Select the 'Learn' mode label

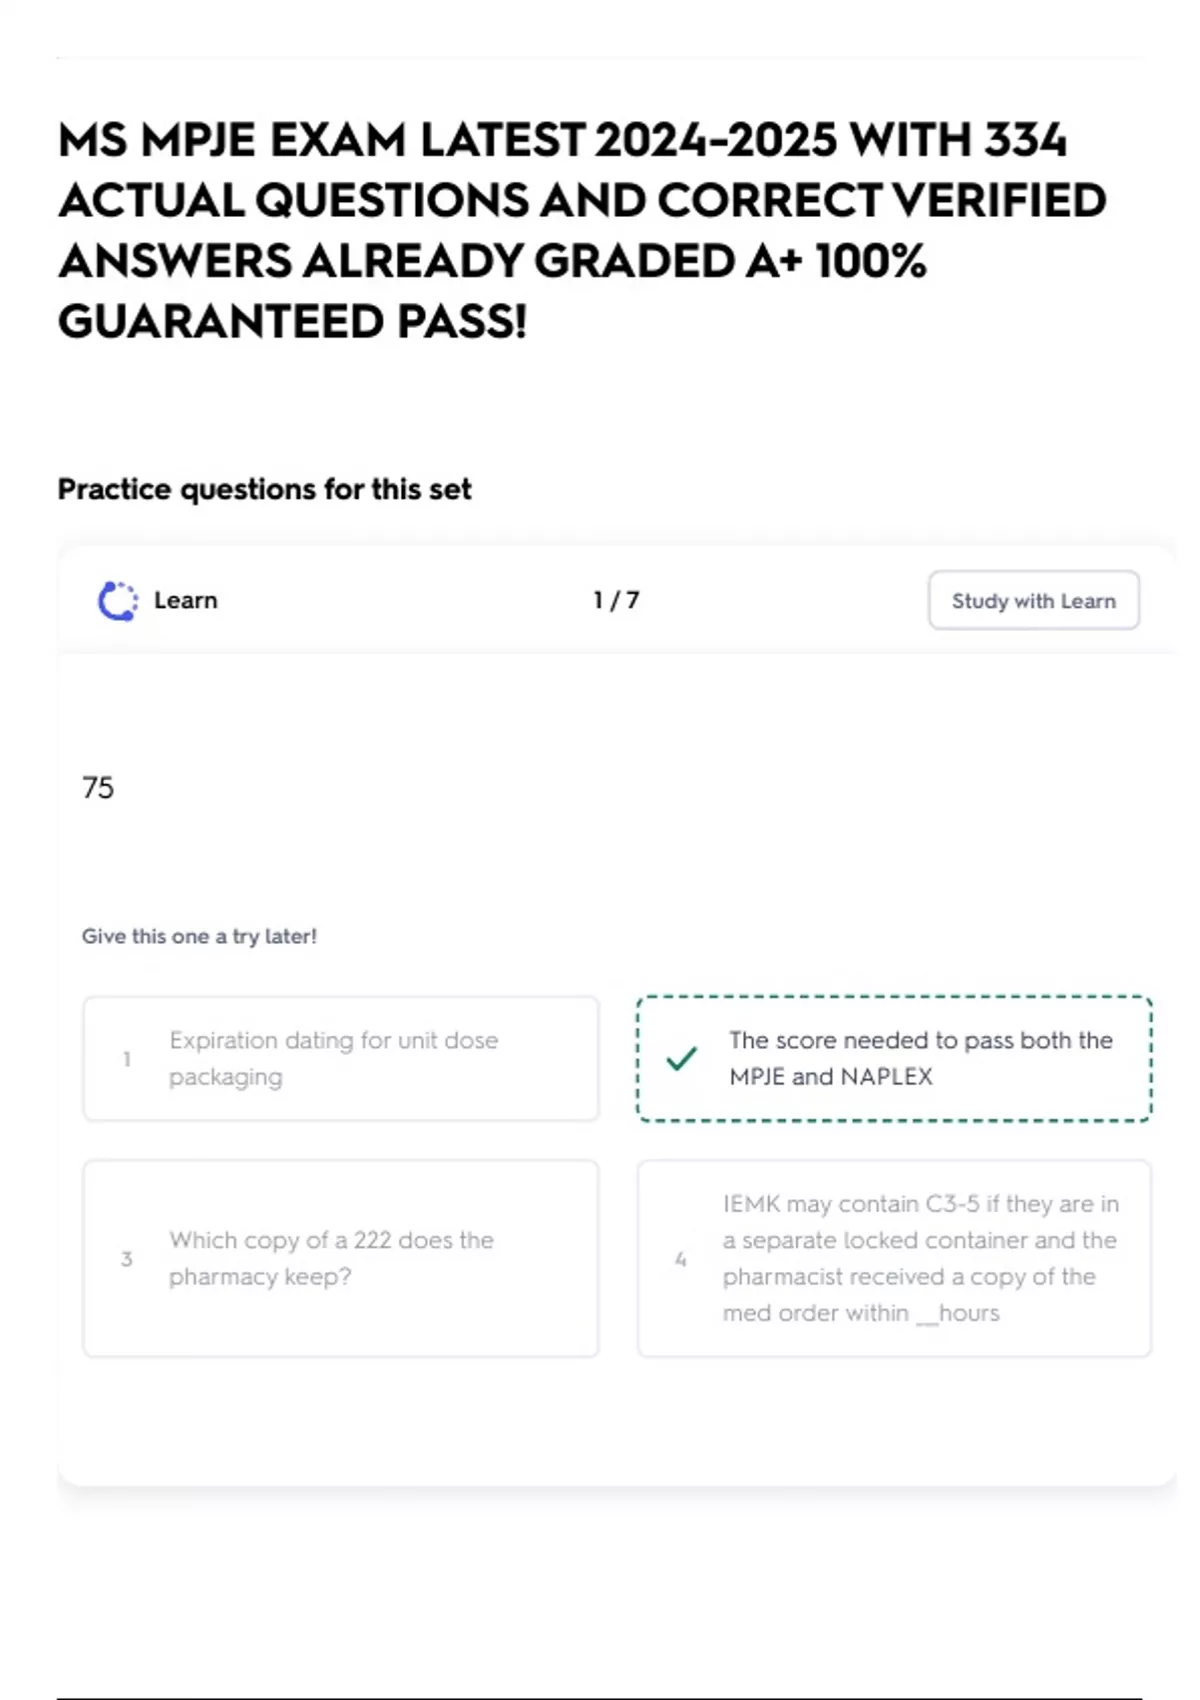click(186, 600)
